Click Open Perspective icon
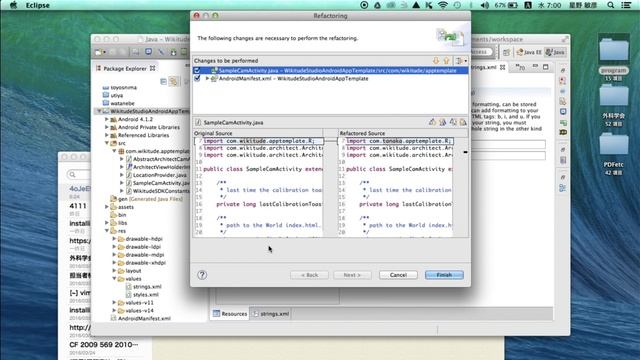 (507, 52)
